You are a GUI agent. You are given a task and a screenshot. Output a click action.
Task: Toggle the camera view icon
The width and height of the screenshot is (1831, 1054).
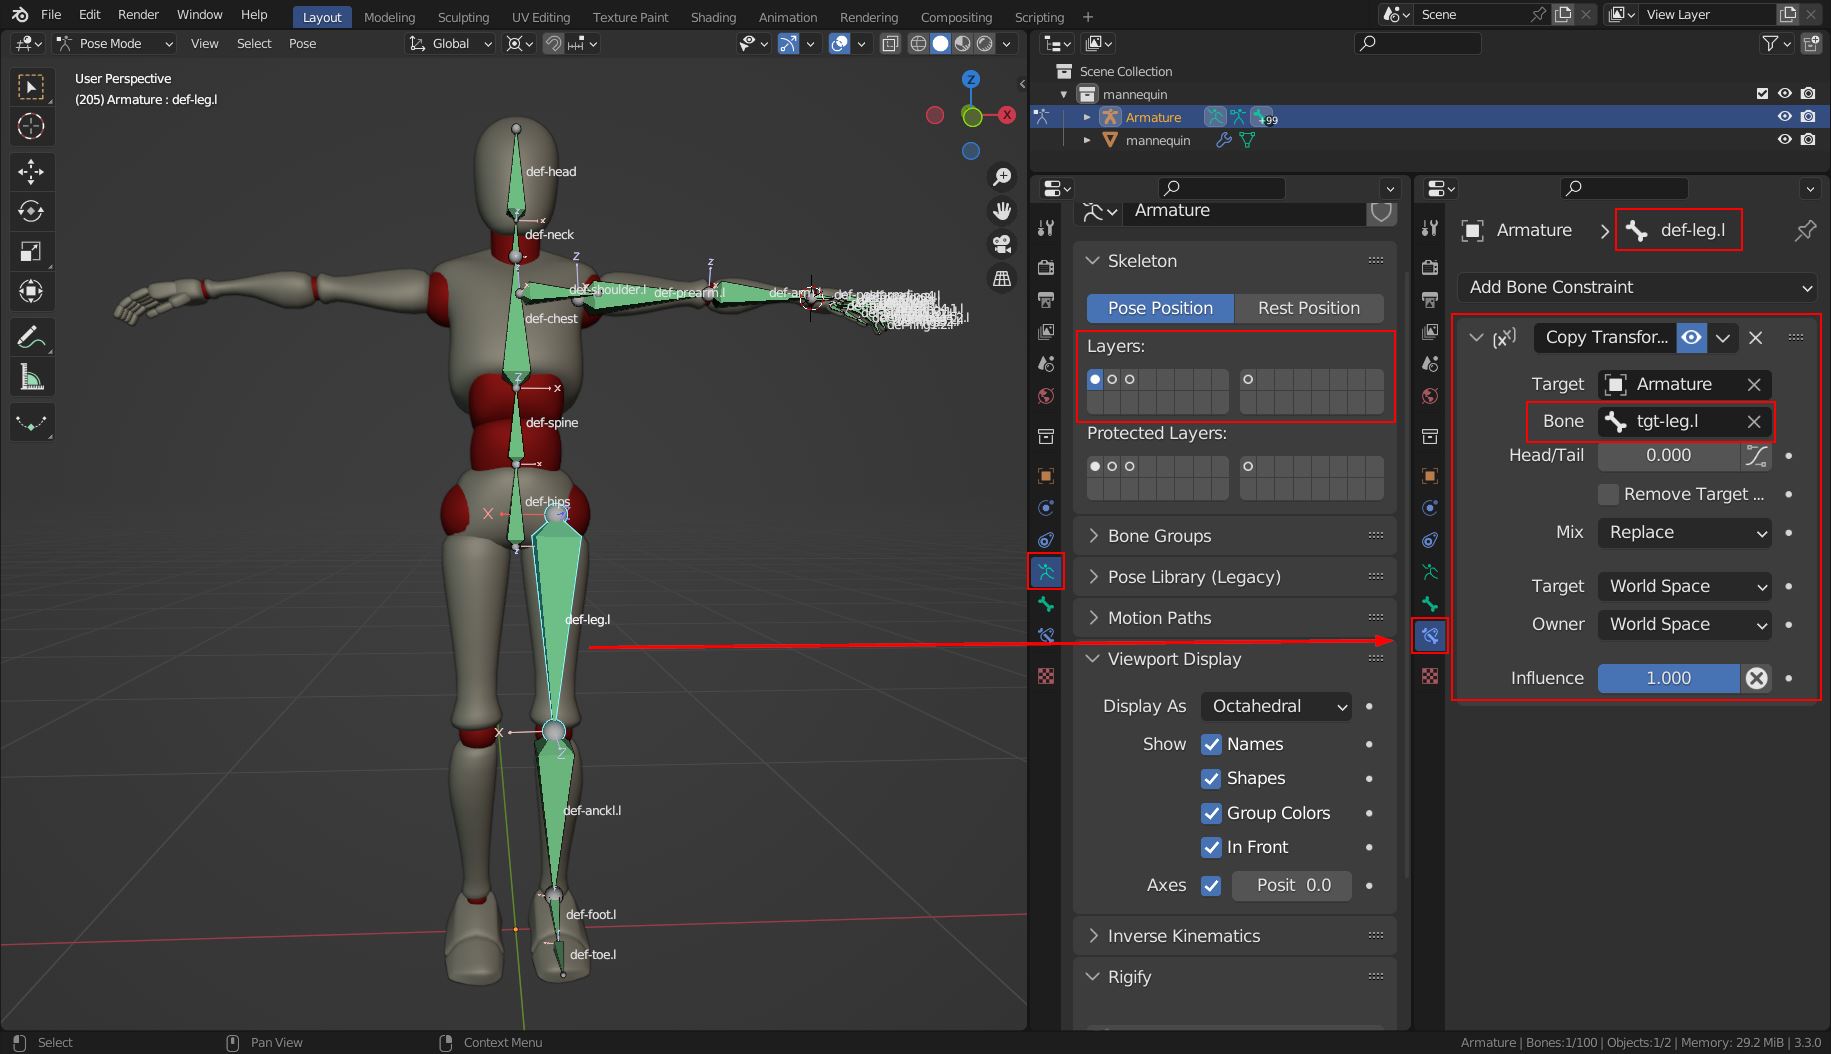[x=1001, y=245]
